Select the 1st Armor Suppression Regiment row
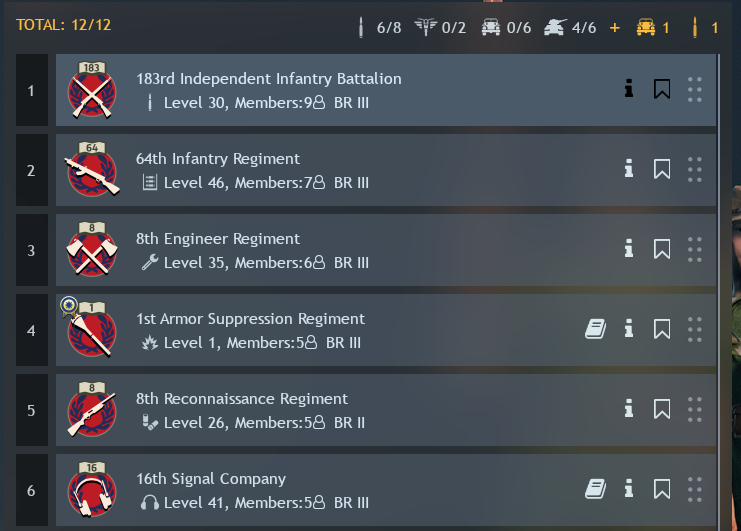This screenshot has height=531, width=741. tap(386, 330)
